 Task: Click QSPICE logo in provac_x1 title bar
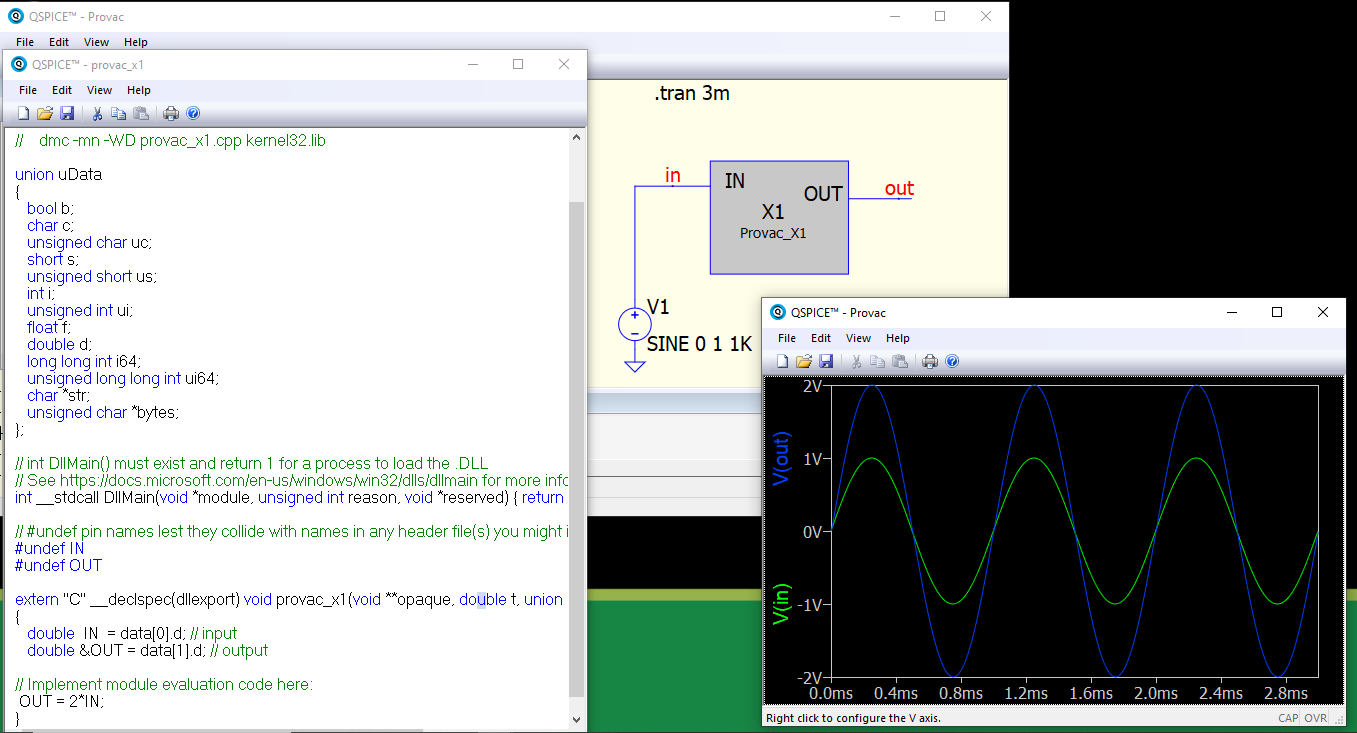(x=19, y=64)
